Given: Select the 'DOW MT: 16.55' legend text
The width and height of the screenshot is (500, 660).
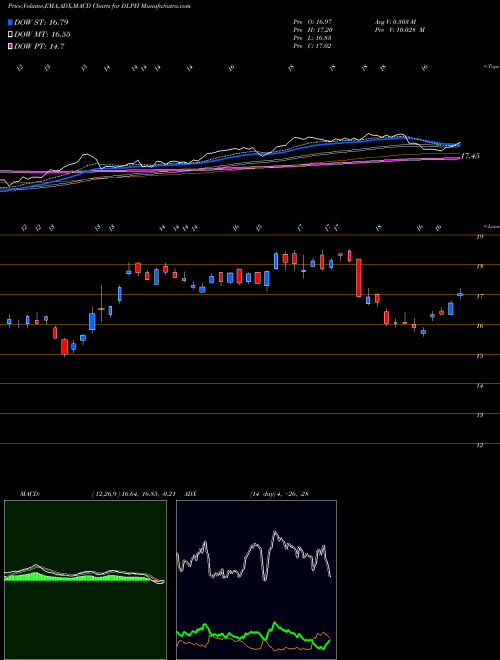Looking at the screenshot, I should (x=42, y=35).
